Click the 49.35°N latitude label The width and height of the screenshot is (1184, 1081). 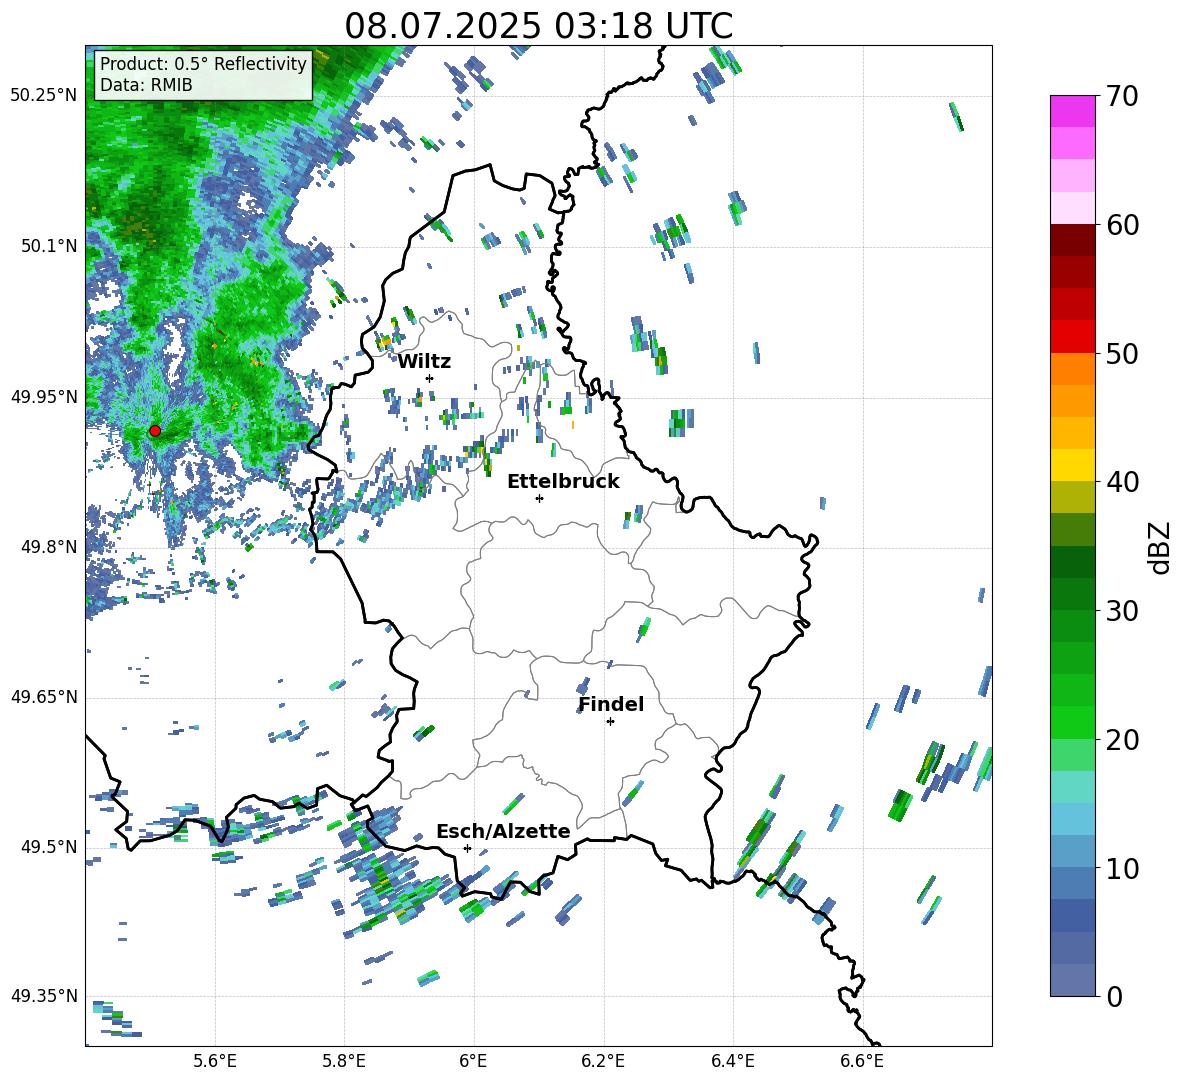[x=44, y=996]
